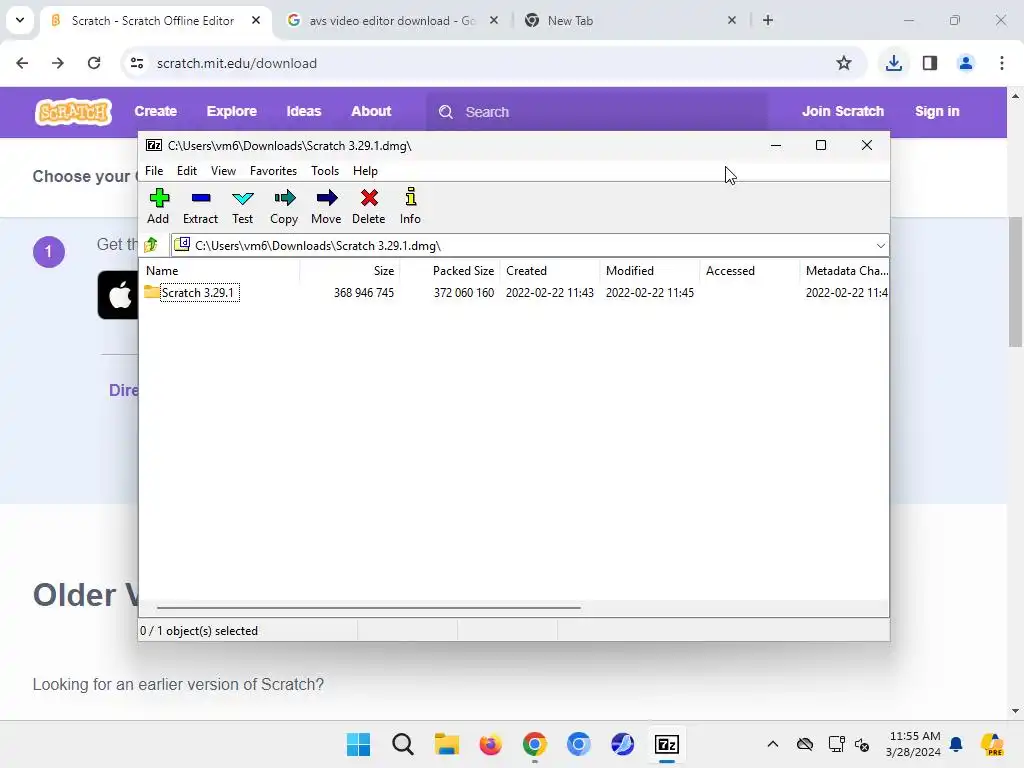This screenshot has height=768, width=1024.
Task: Open the File menu in 7-Zip
Action: (154, 170)
